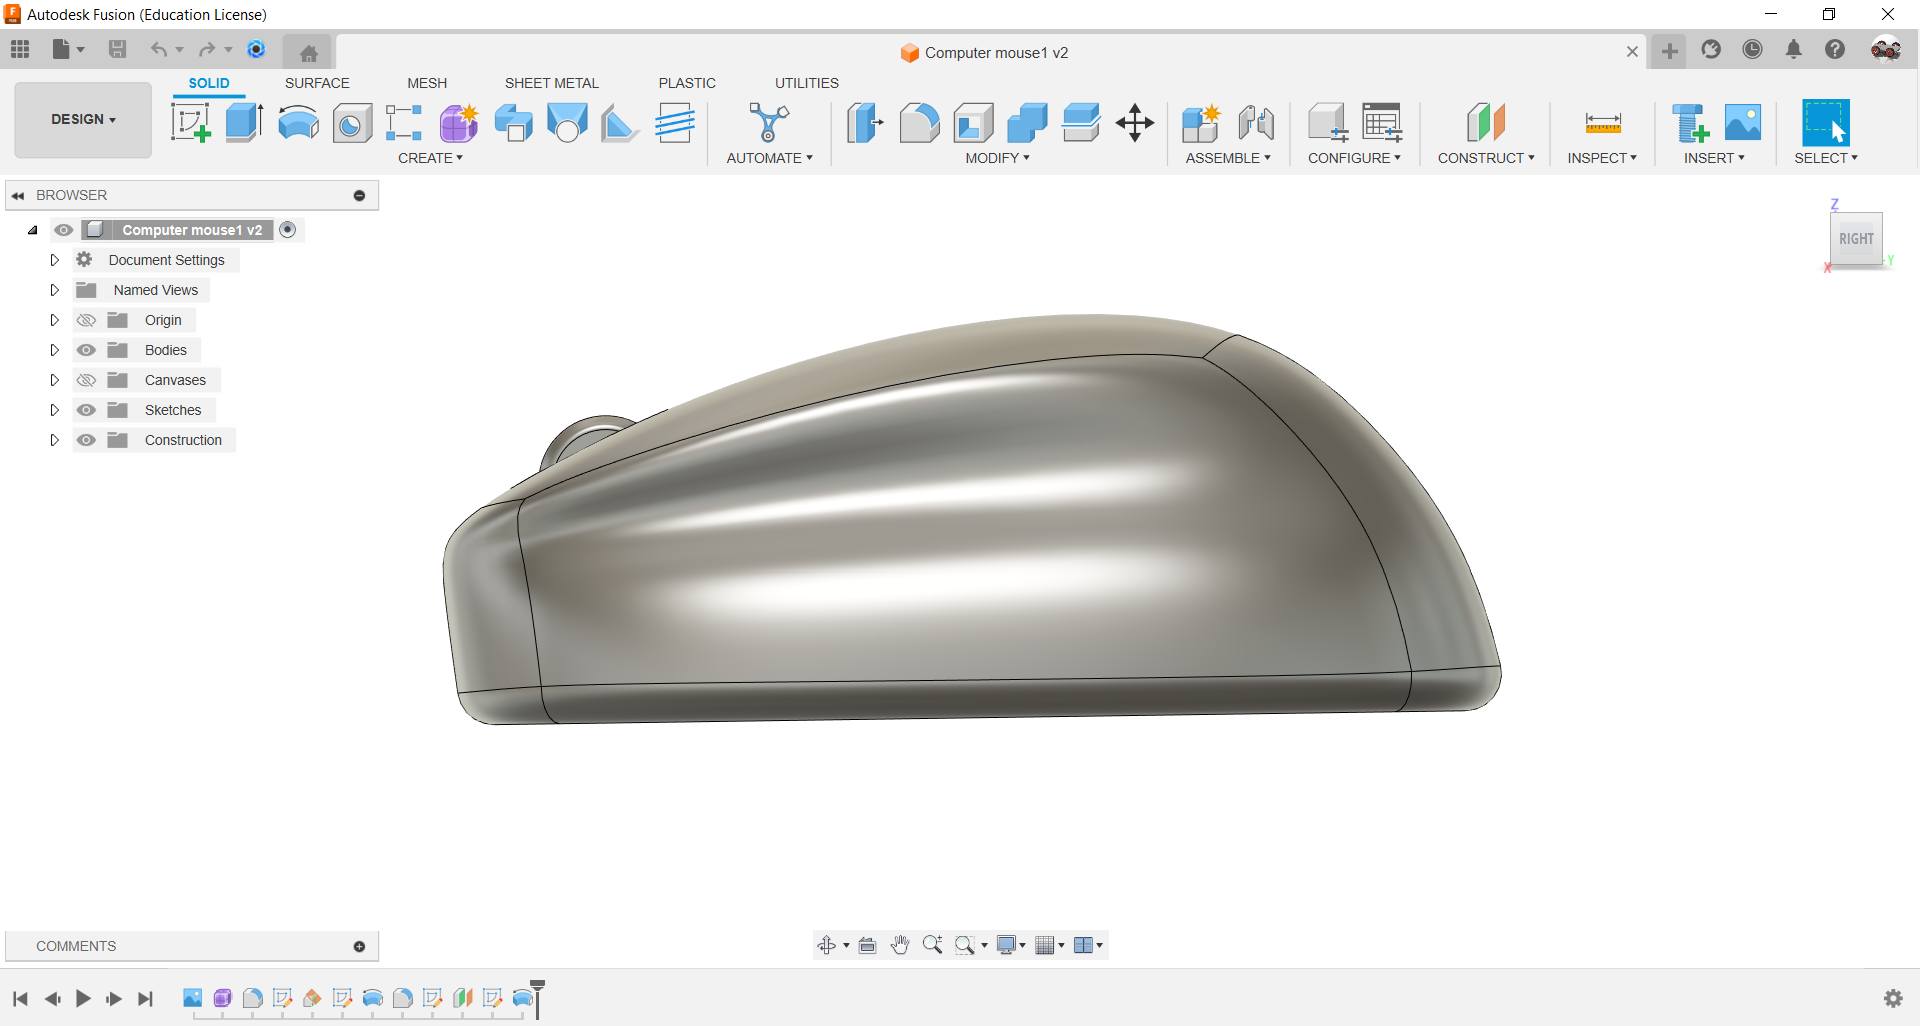
Task: Hide the Bodies folder
Action: pyautogui.click(x=86, y=350)
